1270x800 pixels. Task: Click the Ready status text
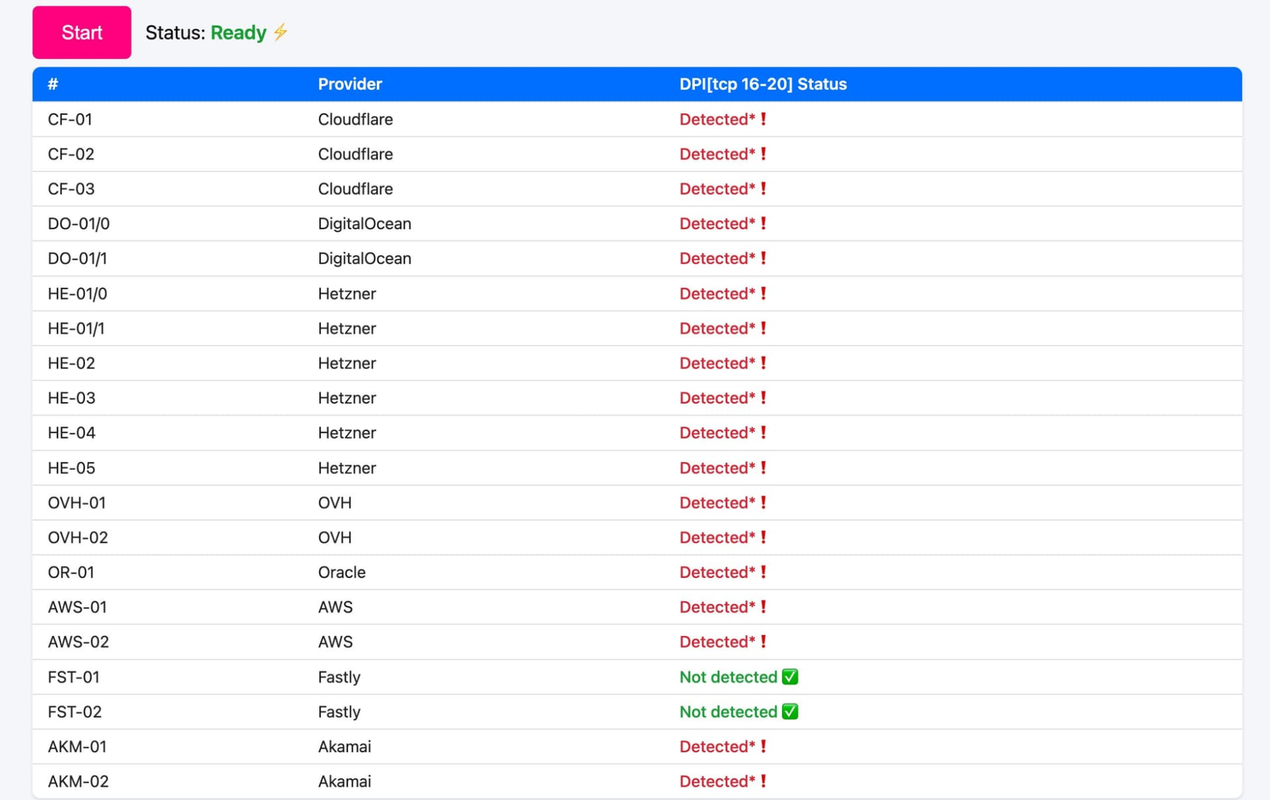click(238, 33)
